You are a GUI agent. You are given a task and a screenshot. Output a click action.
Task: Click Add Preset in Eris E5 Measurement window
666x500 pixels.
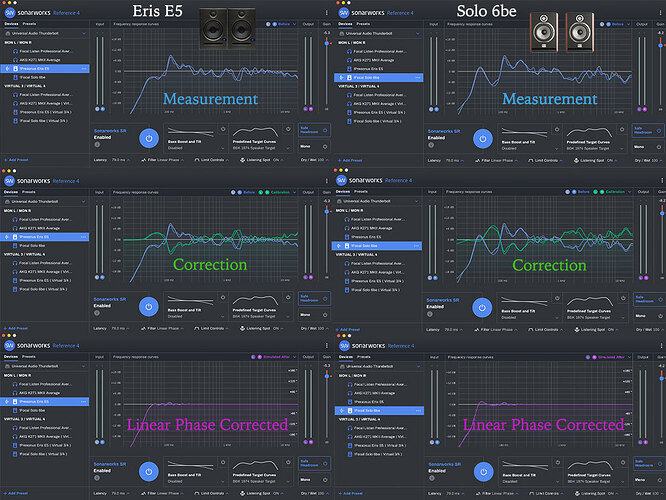tap(16, 160)
